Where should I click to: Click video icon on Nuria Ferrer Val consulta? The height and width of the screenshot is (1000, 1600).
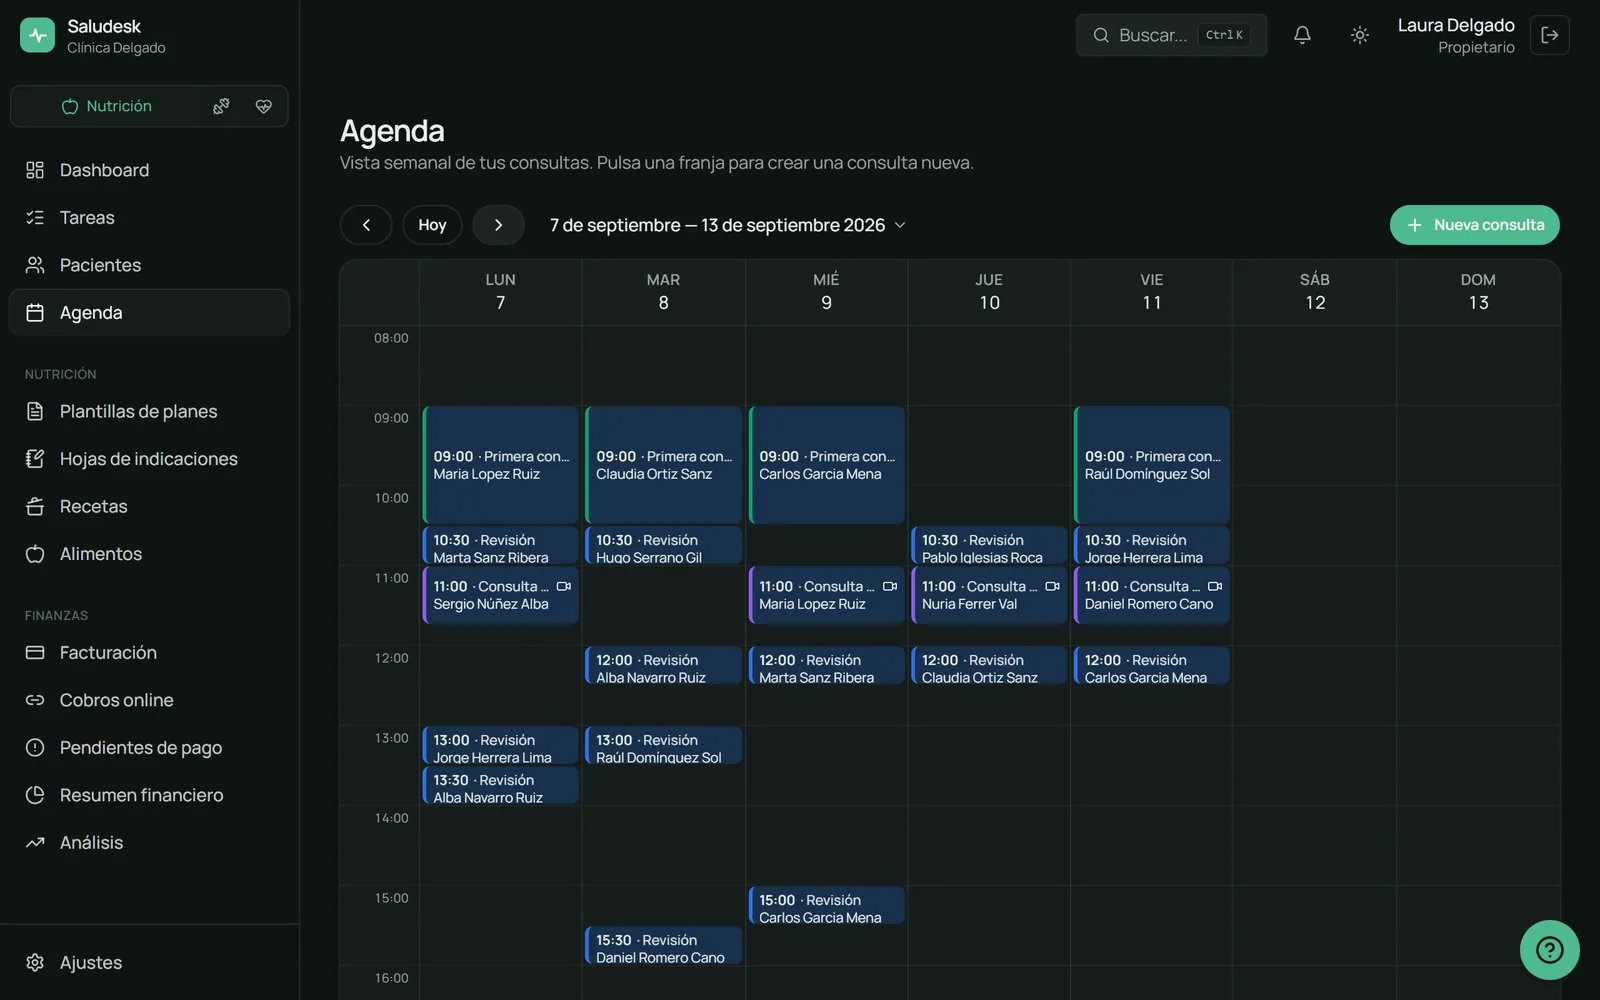1052,587
